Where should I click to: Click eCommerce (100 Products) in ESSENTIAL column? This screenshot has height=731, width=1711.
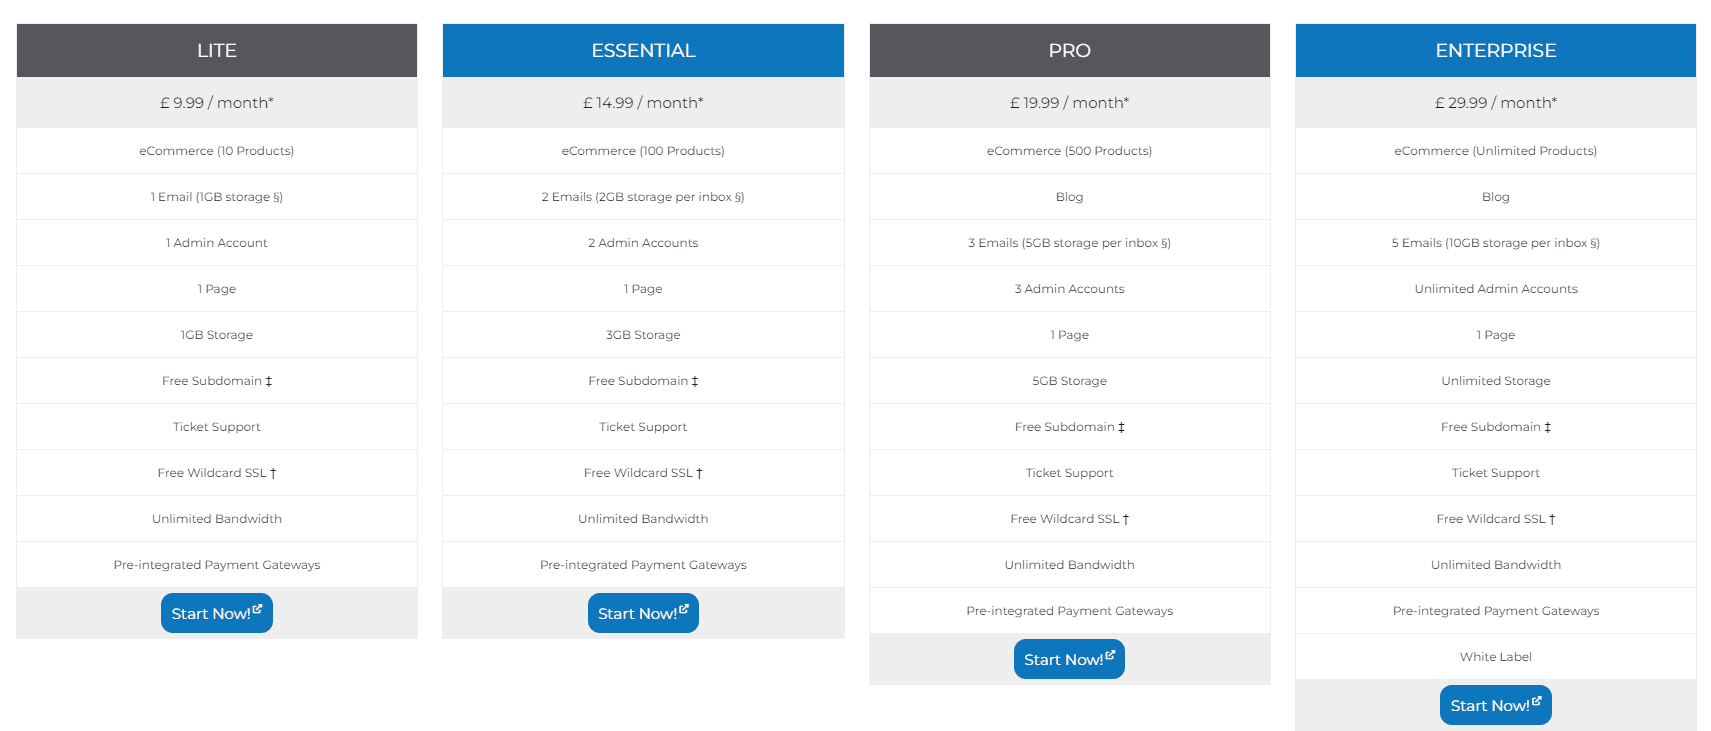(643, 150)
